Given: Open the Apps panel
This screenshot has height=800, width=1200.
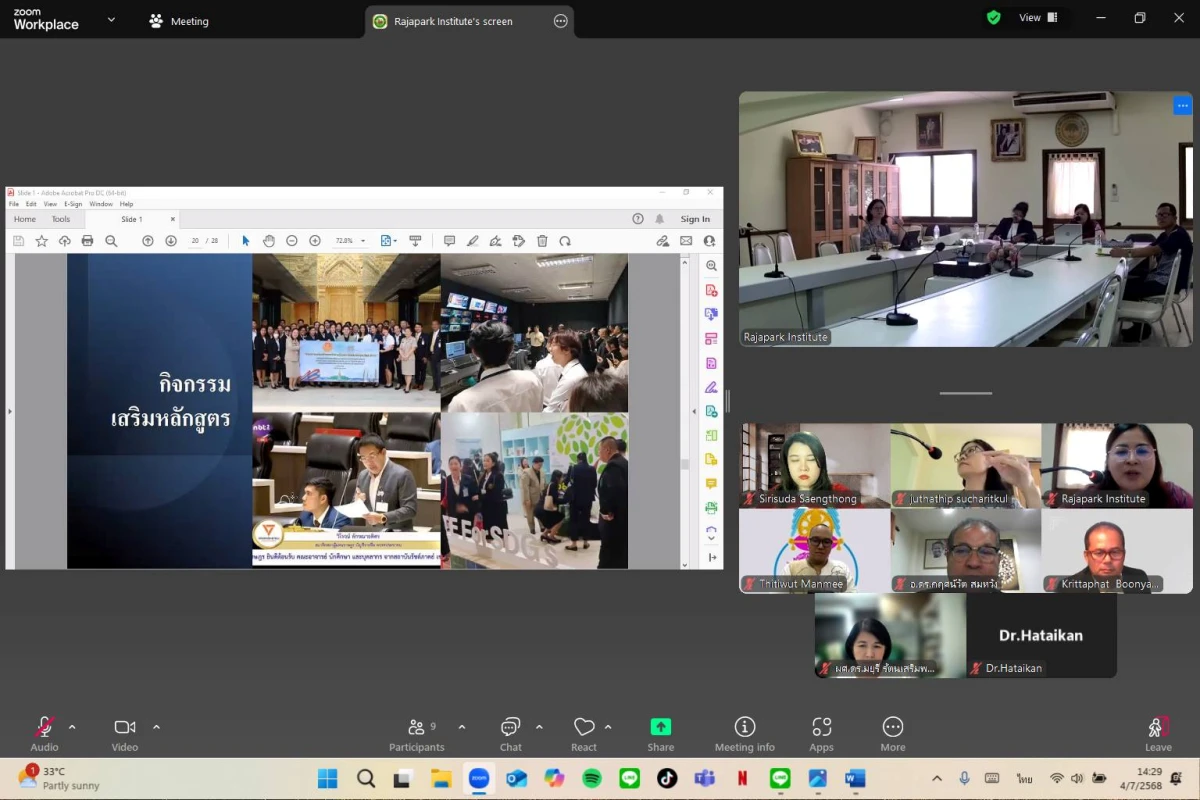Looking at the screenshot, I should point(822,734).
